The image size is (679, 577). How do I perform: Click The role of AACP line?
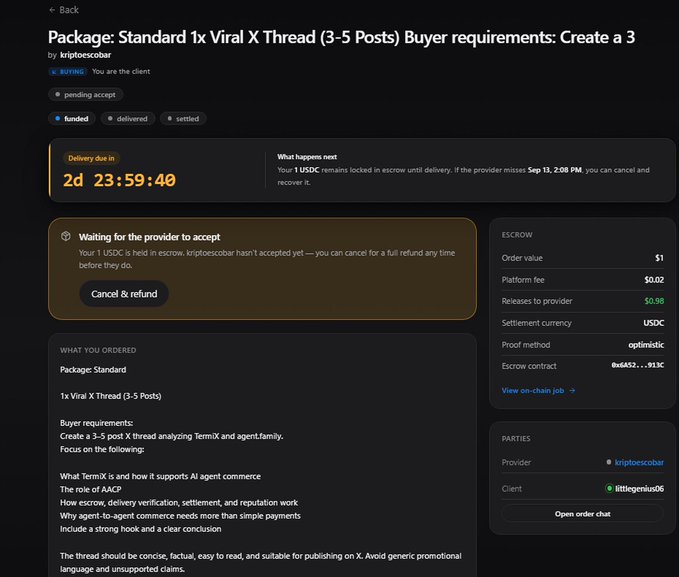(x=91, y=489)
